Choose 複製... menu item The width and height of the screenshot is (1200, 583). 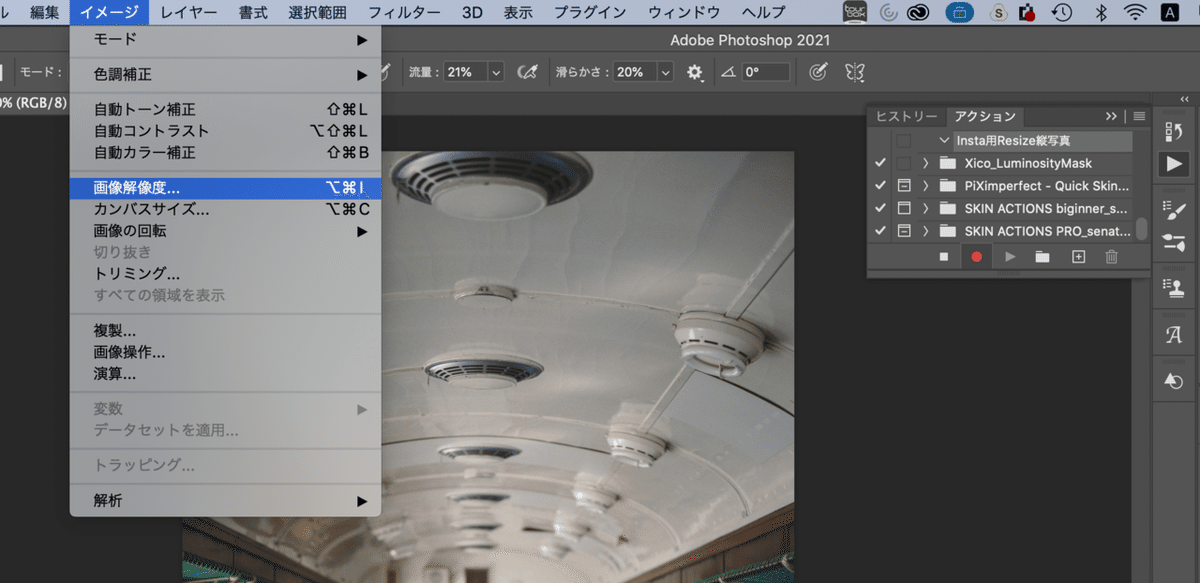coord(226,330)
